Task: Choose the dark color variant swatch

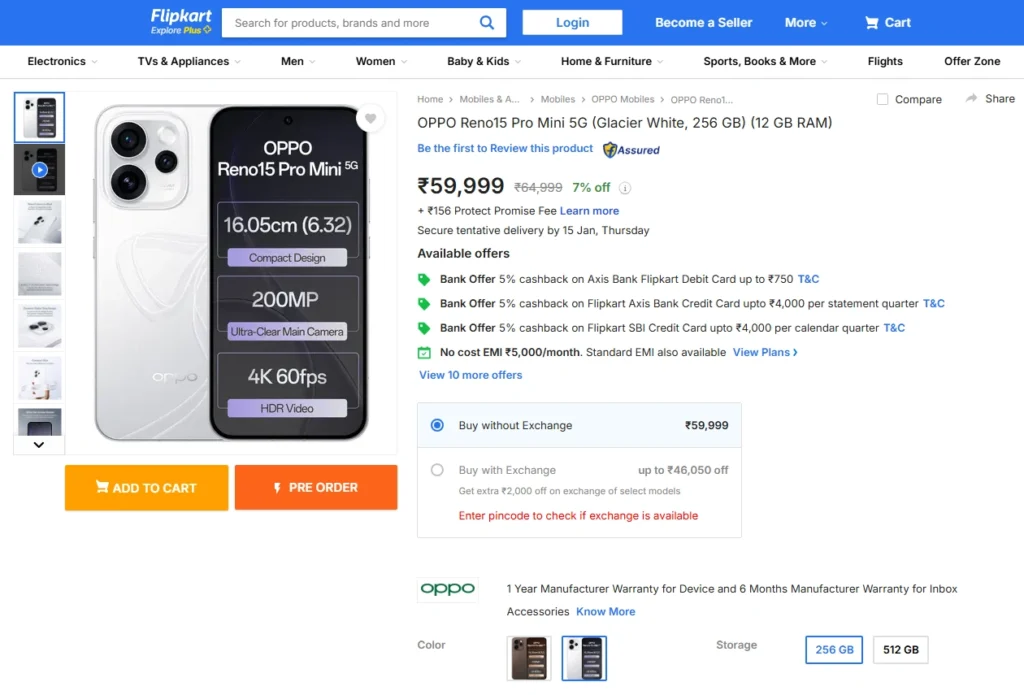Action: coord(528,658)
